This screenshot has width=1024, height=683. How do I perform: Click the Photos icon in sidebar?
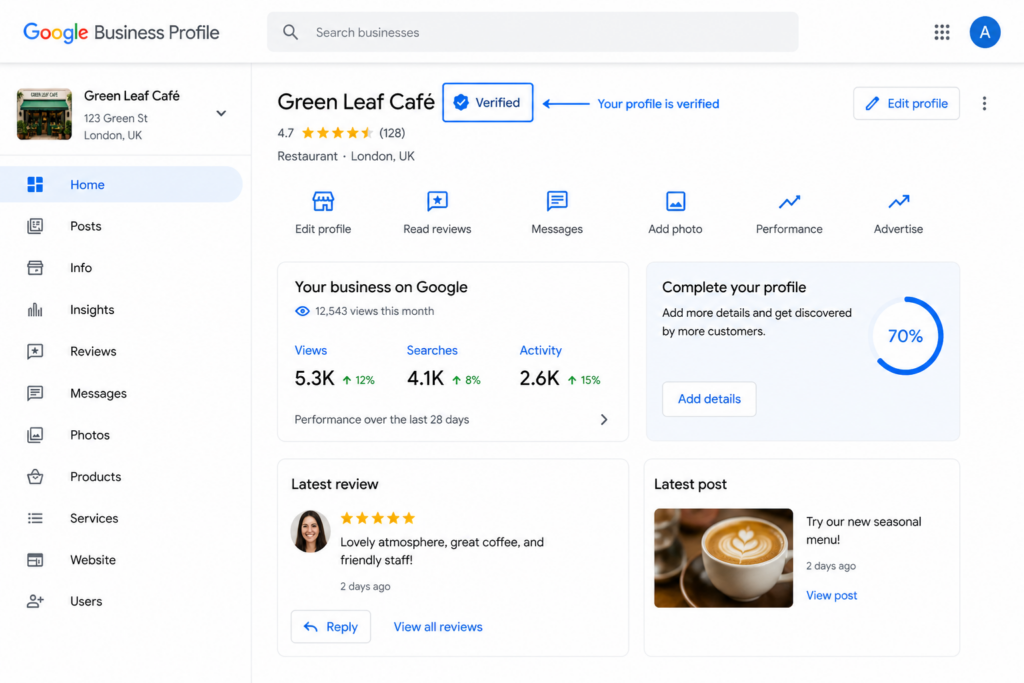35,435
